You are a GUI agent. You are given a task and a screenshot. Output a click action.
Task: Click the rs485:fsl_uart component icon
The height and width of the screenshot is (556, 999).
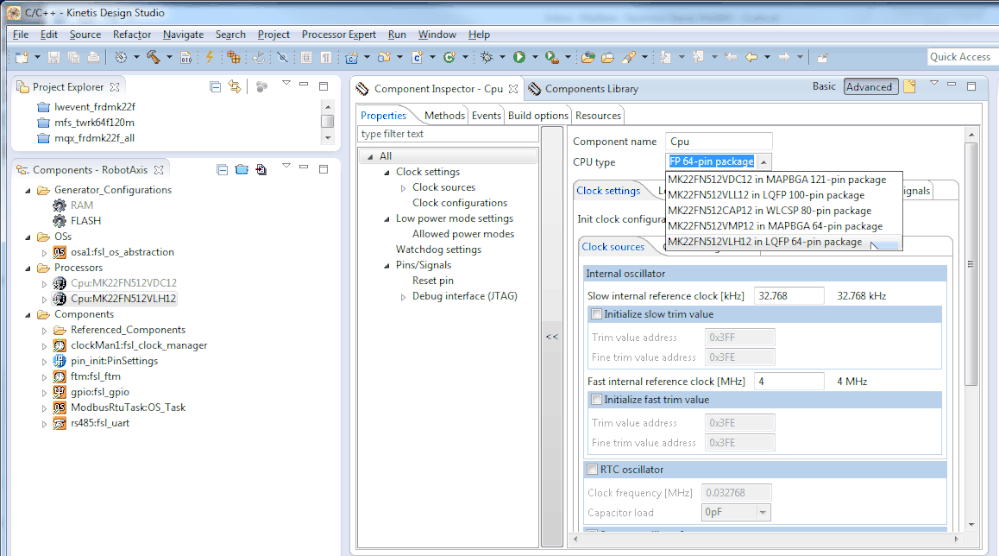59,423
